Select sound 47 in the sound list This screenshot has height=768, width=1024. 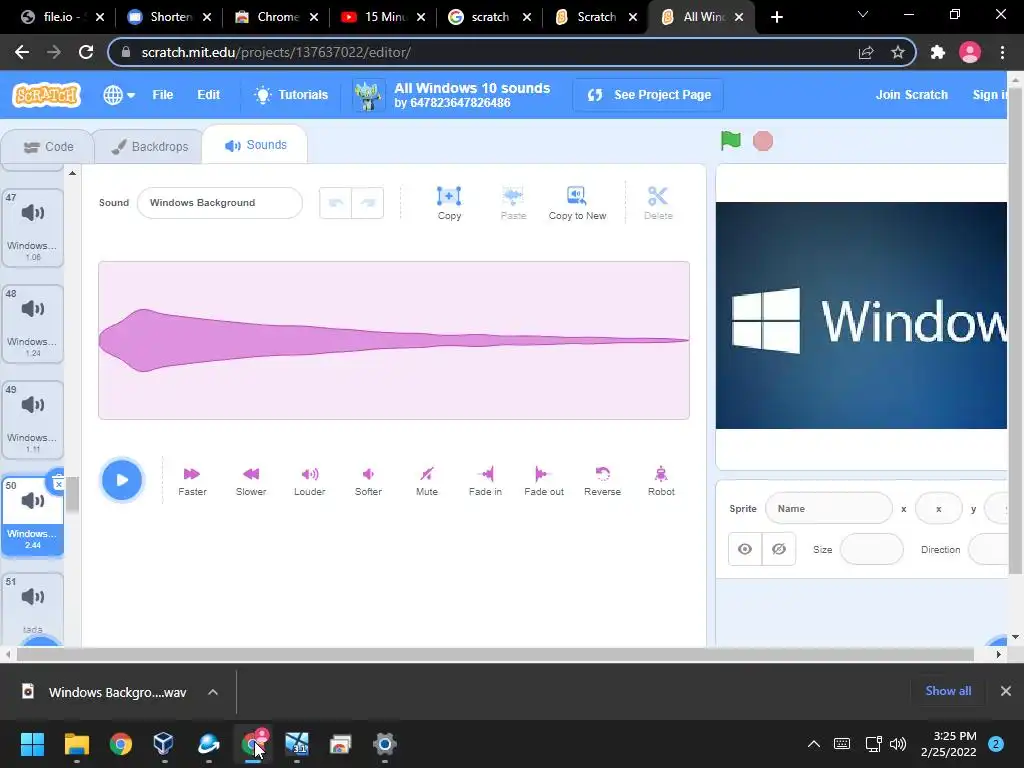coord(33,227)
